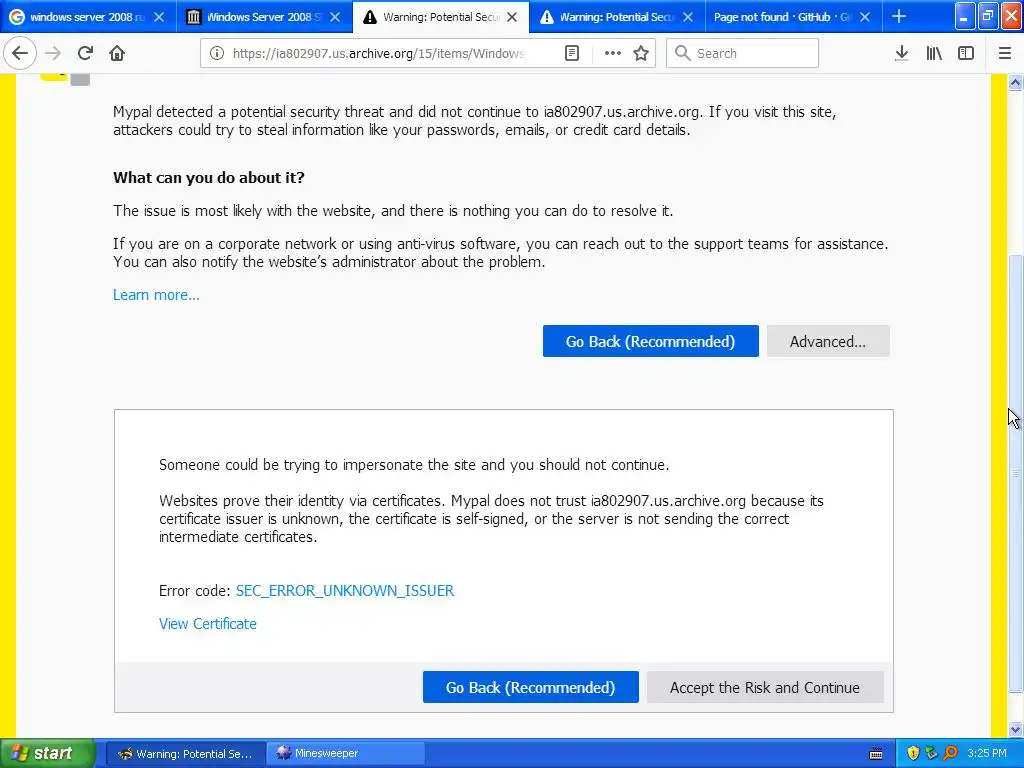The image size is (1024, 768).
Task: Toggle reader view icon
Action: tap(571, 54)
